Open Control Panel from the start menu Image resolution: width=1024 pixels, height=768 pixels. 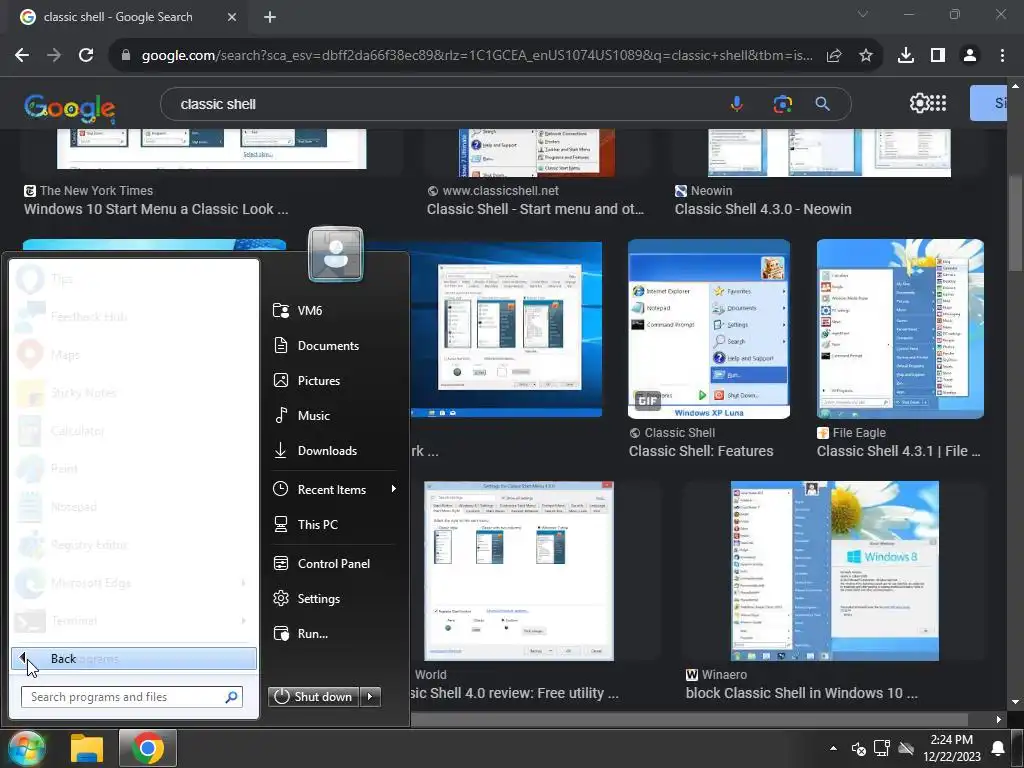coord(333,564)
